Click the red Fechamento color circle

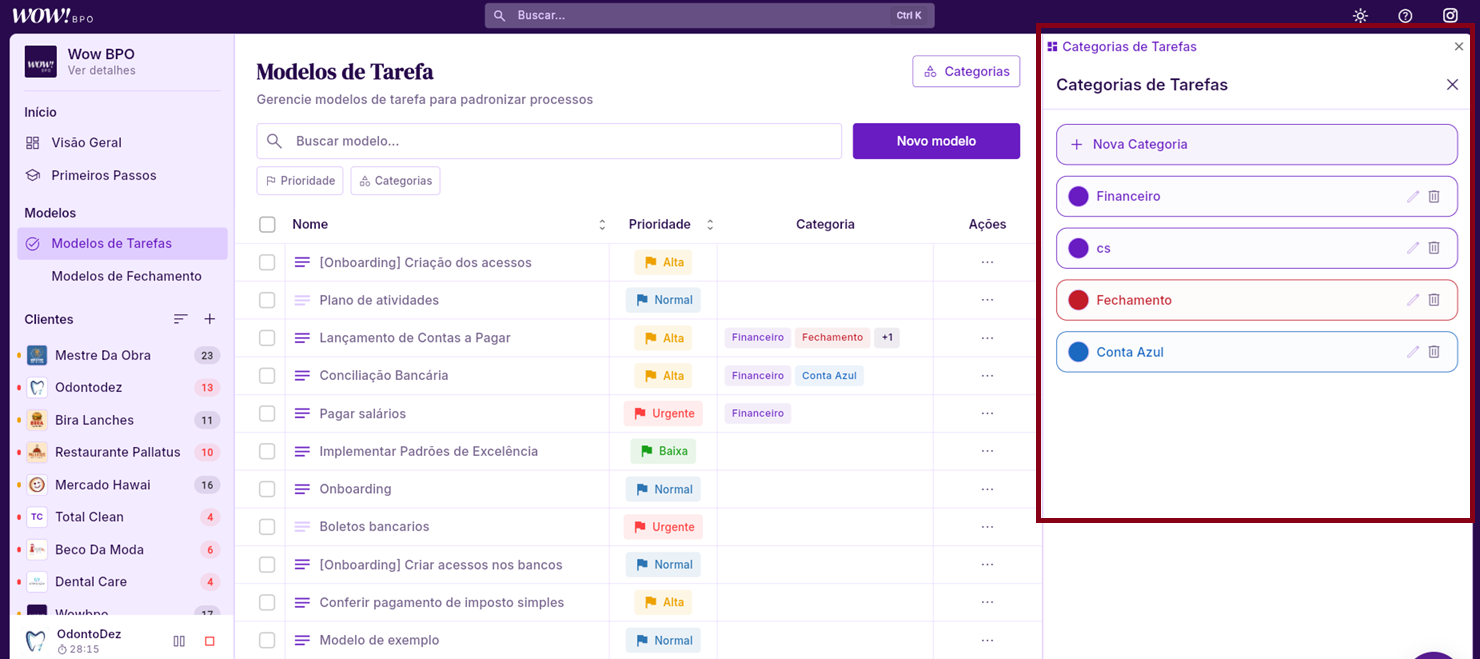pos(1078,300)
